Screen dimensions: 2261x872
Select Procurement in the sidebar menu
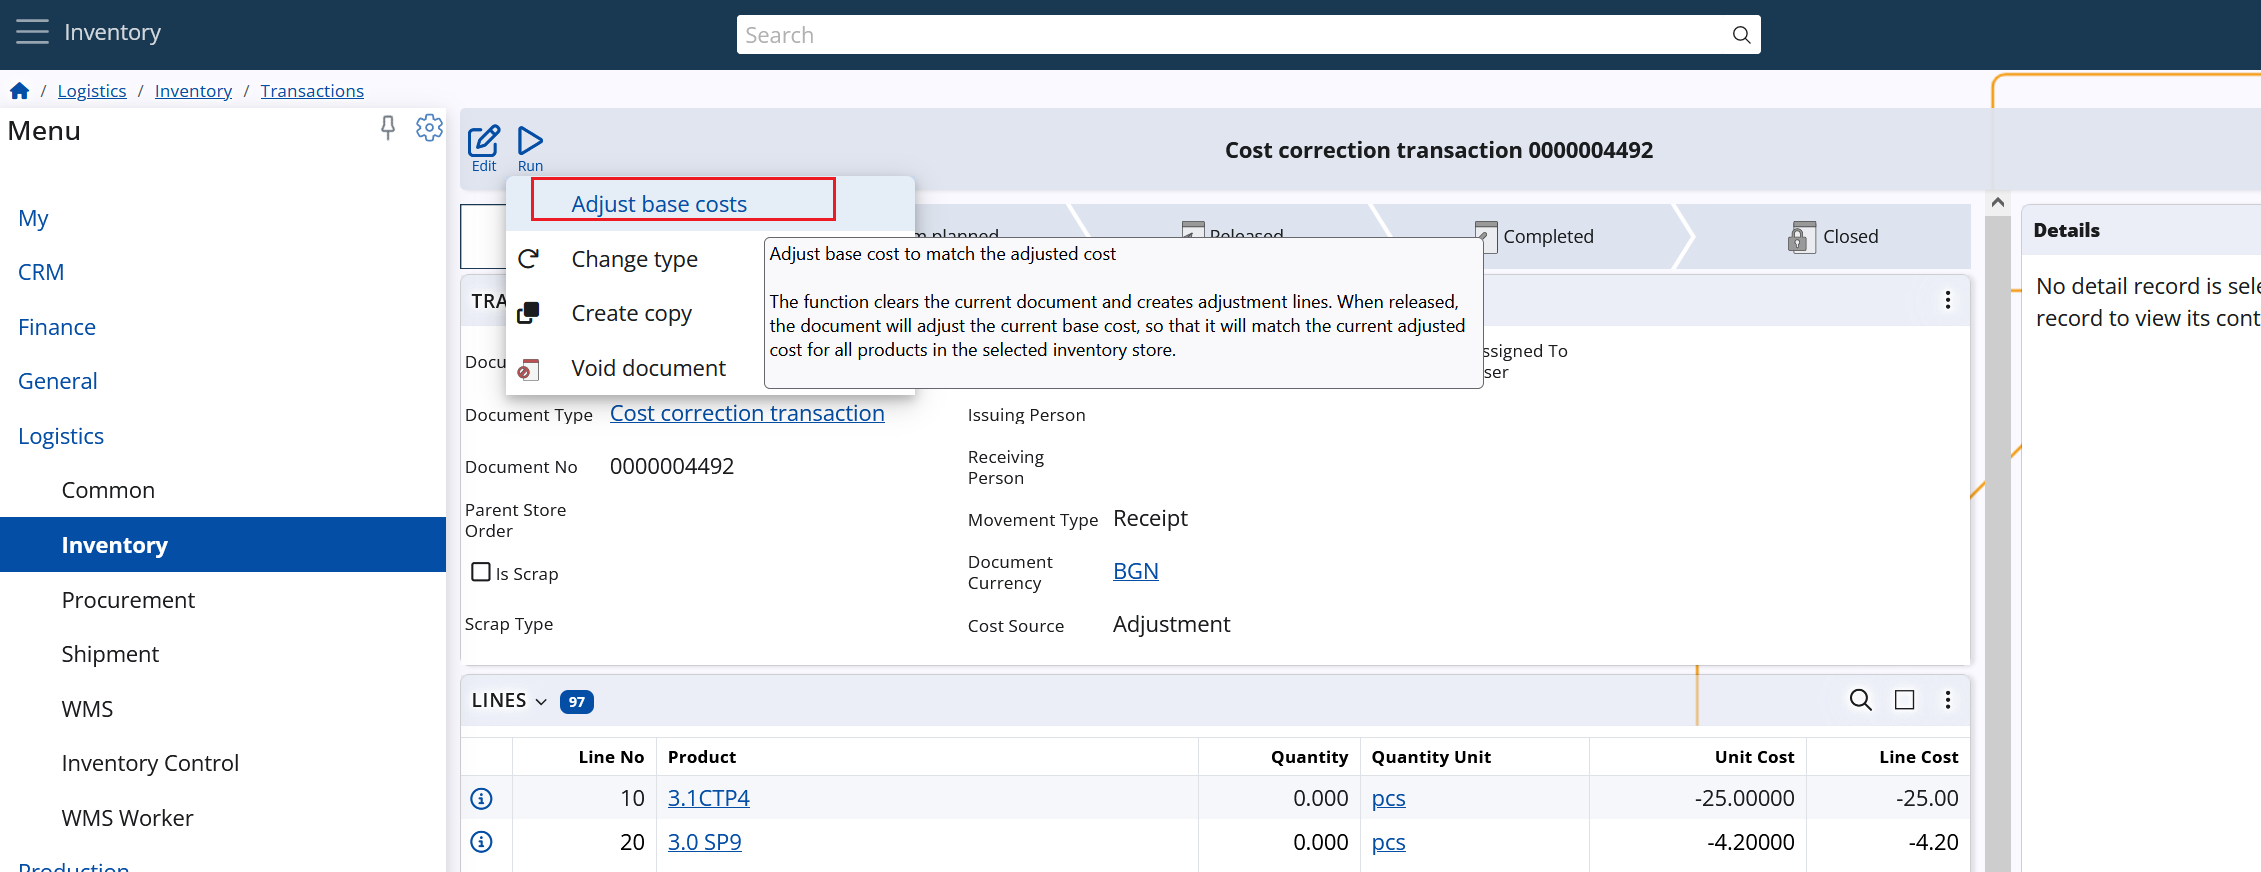(x=128, y=600)
